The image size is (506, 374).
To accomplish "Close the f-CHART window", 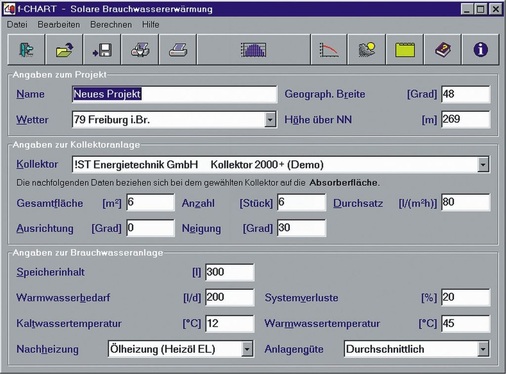I will pyautogui.click(x=496, y=9).
